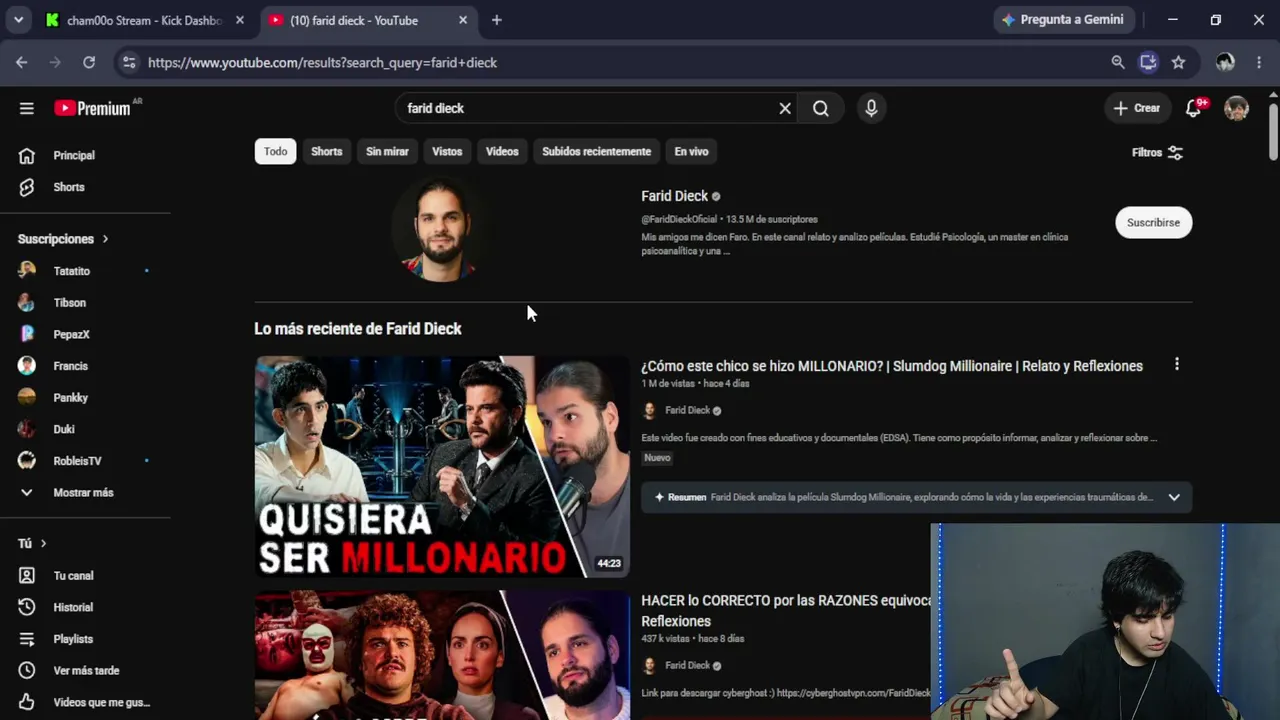Click the magnifier search button

click(x=821, y=108)
